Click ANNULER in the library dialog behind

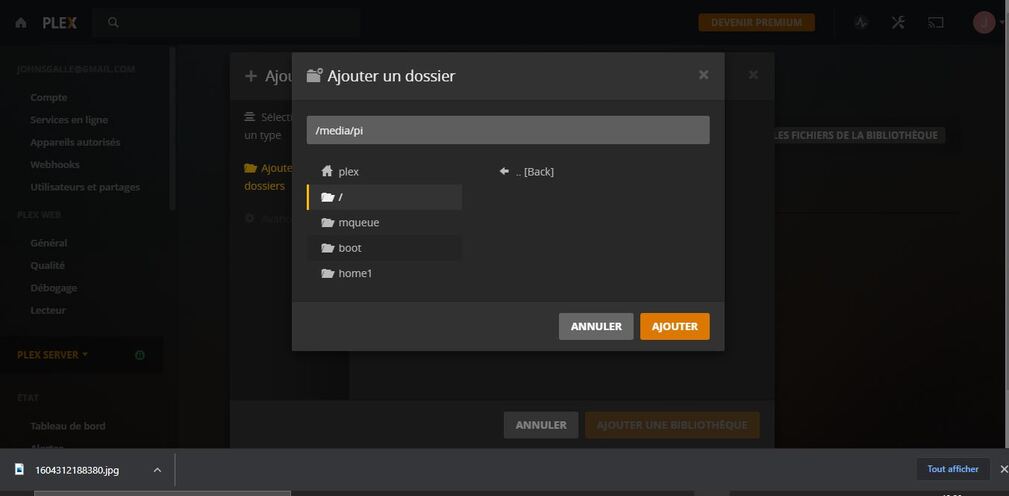click(x=541, y=425)
